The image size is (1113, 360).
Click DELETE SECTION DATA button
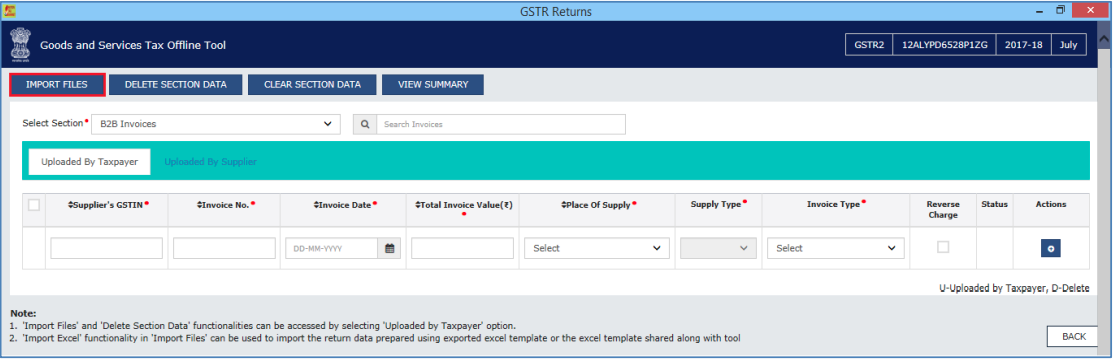click(176, 84)
